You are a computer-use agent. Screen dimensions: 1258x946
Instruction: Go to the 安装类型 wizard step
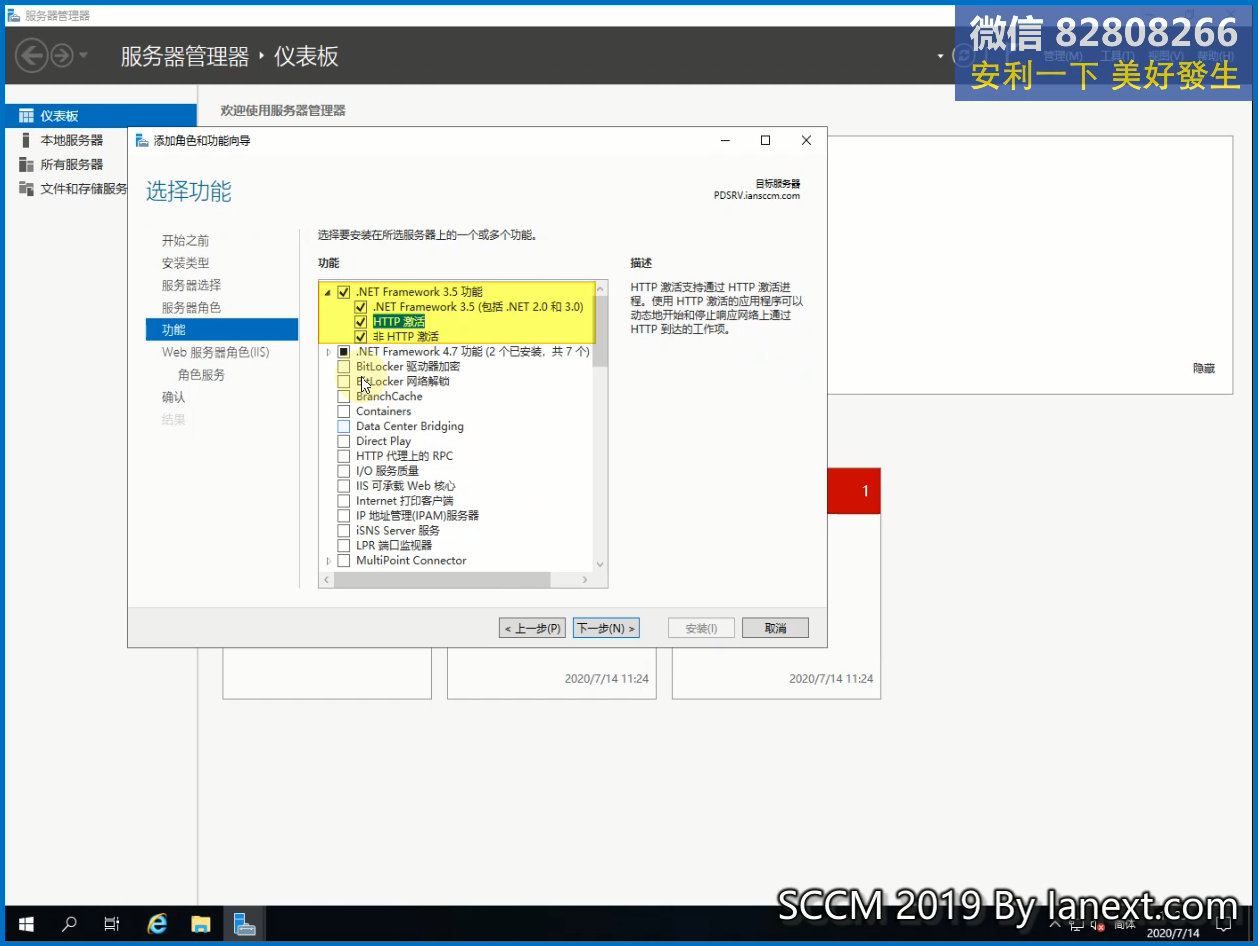pyautogui.click(x=186, y=263)
